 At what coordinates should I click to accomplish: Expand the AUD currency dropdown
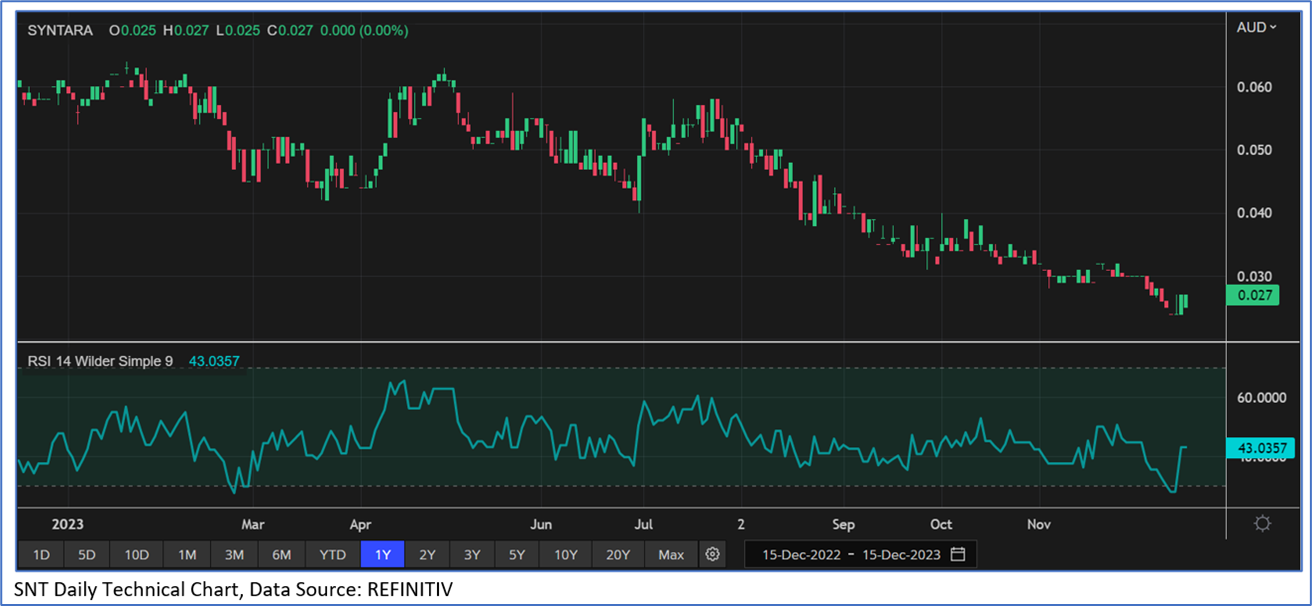(1256, 27)
